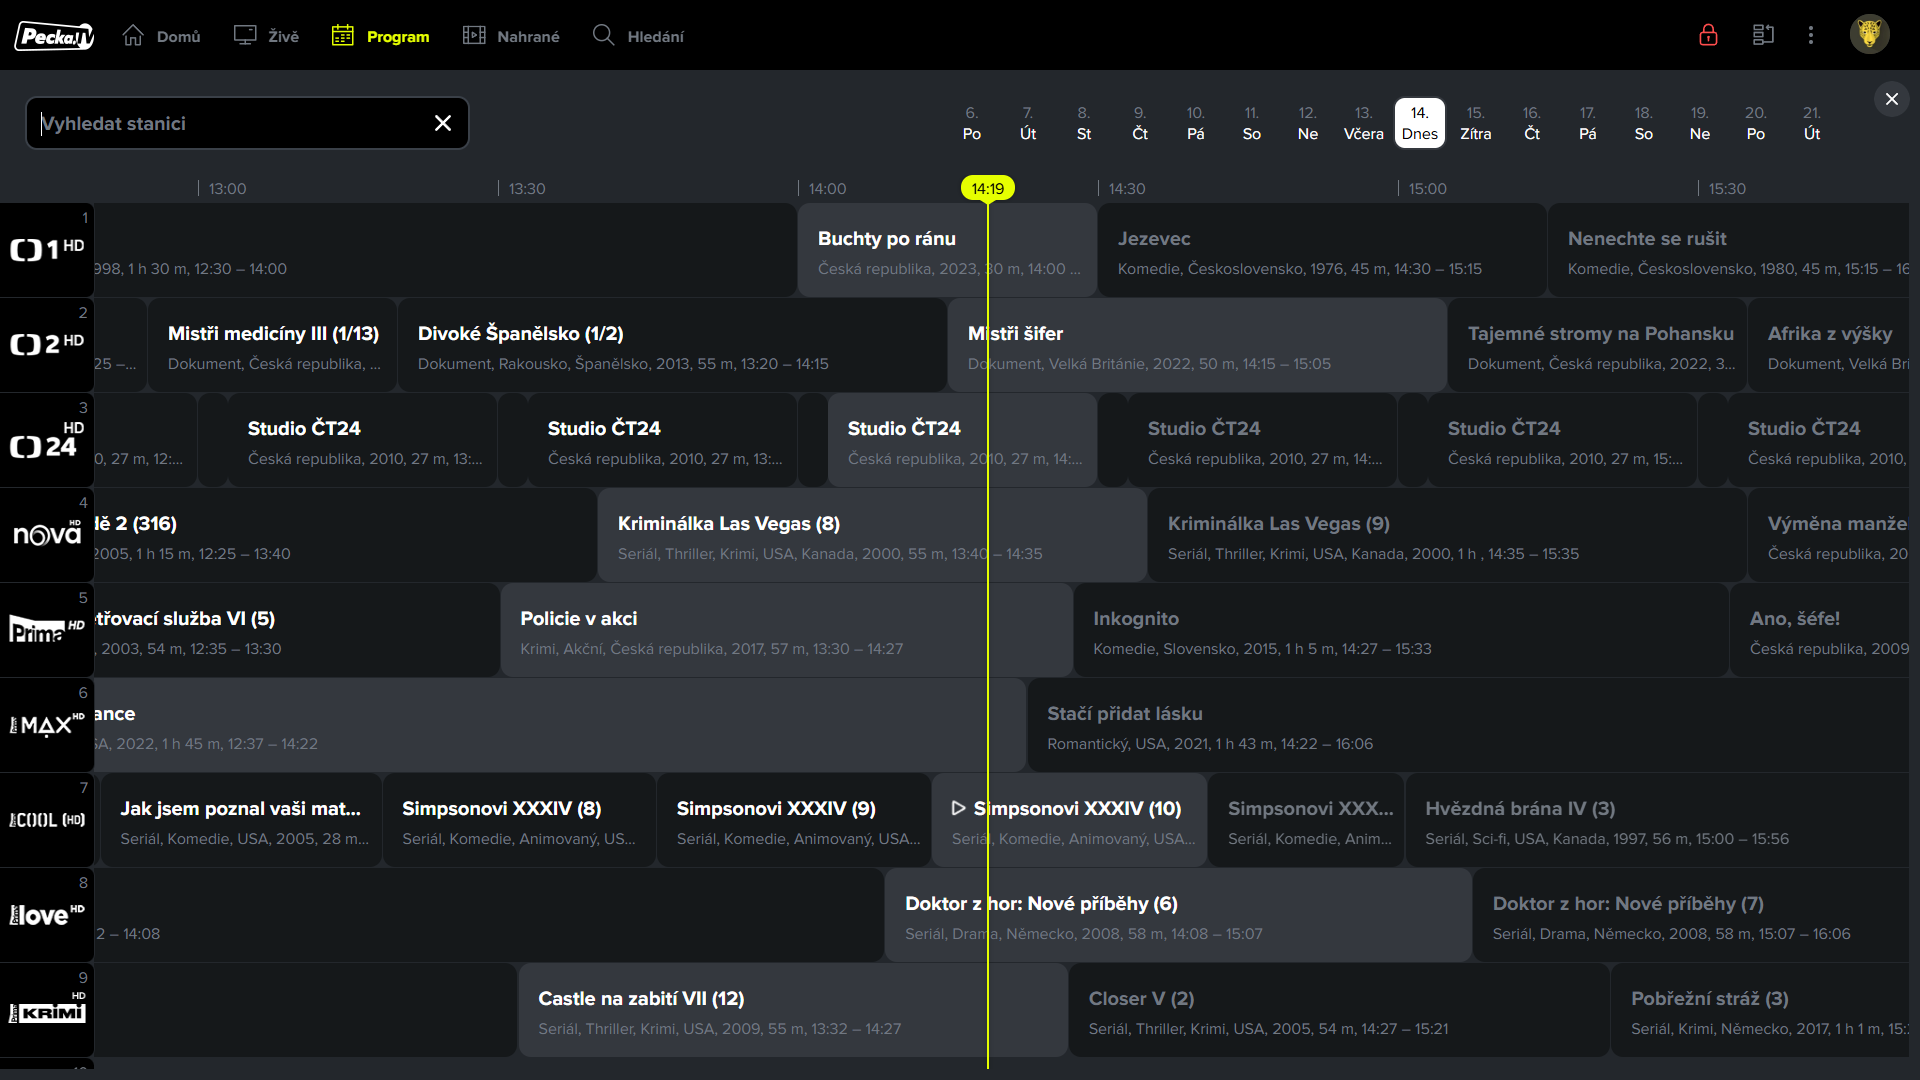The image size is (1920, 1080).
Task: Open Mistři šifer programme
Action: click(1197, 345)
